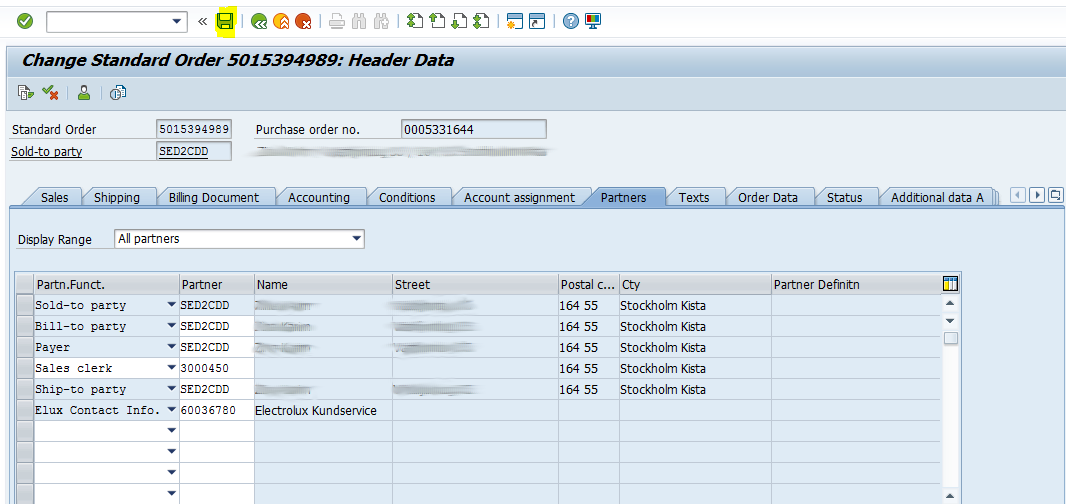Click the green check with red X icon
Screen dimensions: 1066x504
50,93
